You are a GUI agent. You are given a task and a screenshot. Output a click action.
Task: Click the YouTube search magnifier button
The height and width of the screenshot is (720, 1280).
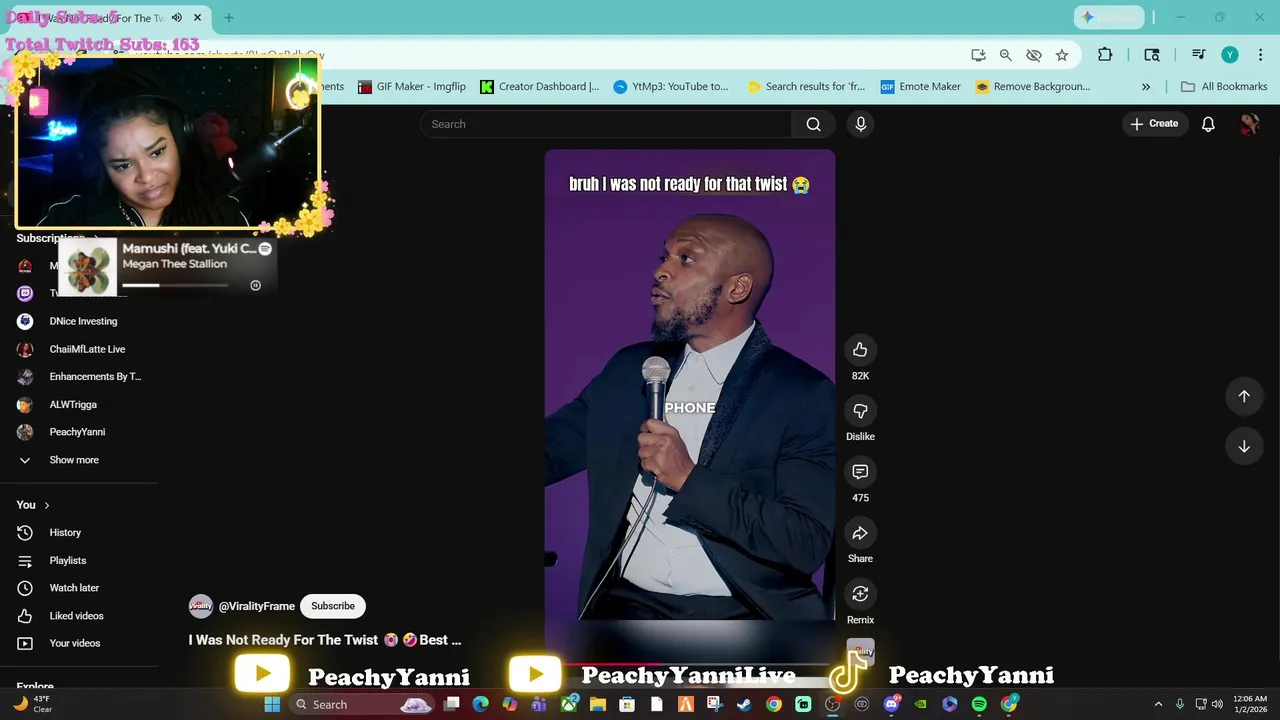pyautogui.click(x=813, y=124)
